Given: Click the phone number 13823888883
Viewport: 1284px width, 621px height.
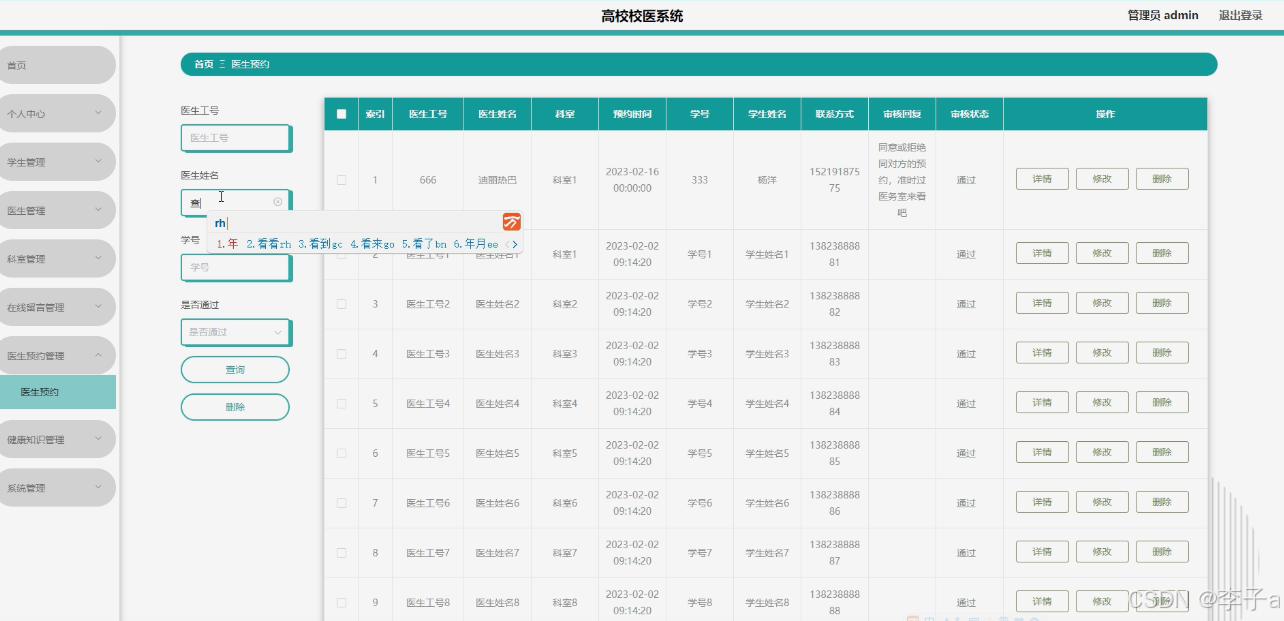Looking at the screenshot, I should [x=835, y=354].
